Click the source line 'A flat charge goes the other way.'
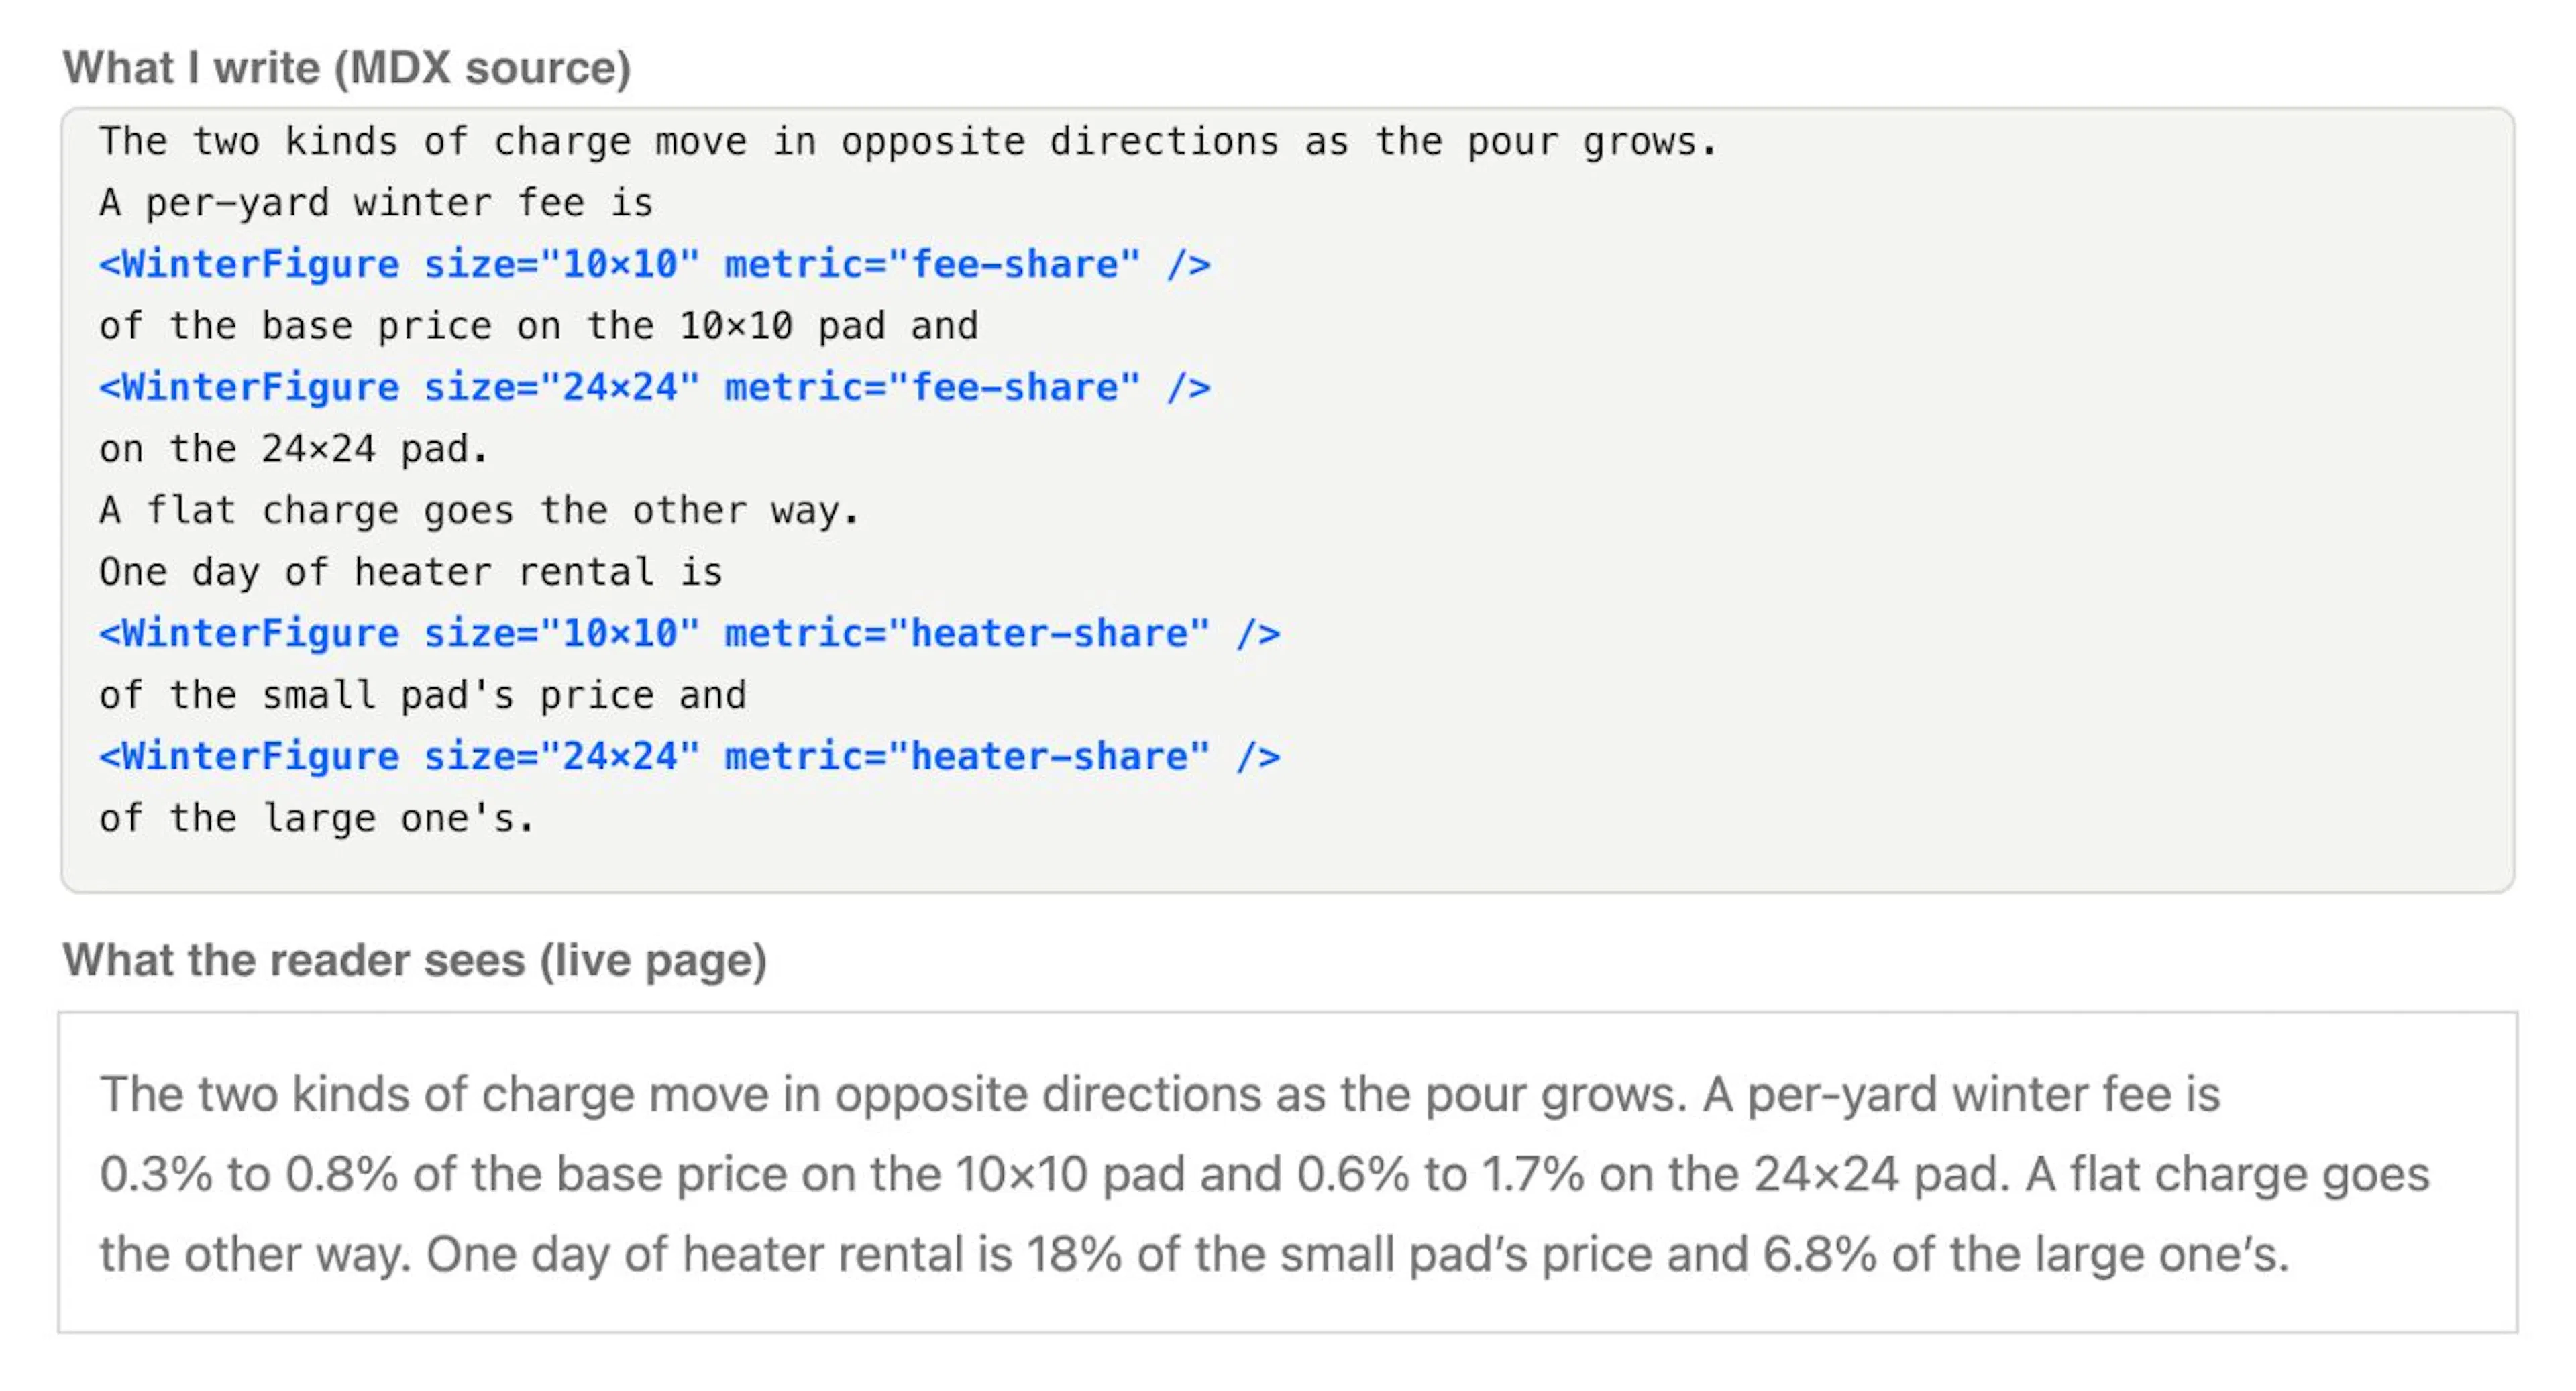The width and height of the screenshot is (2576, 1391). (479, 511)
